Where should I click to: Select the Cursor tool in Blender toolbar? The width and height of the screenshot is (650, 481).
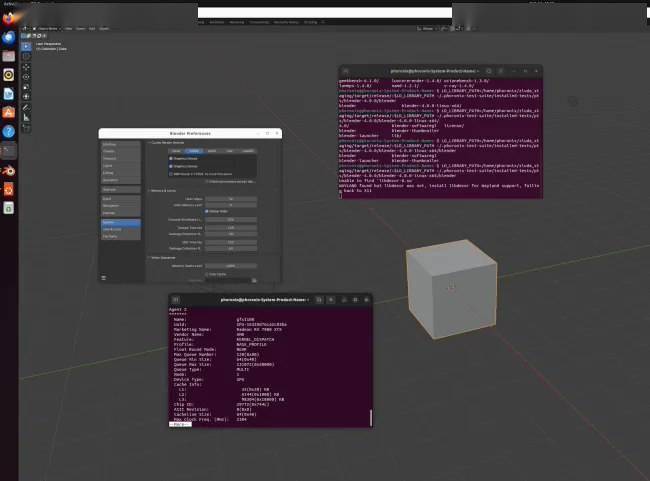(x=26, y=56)
